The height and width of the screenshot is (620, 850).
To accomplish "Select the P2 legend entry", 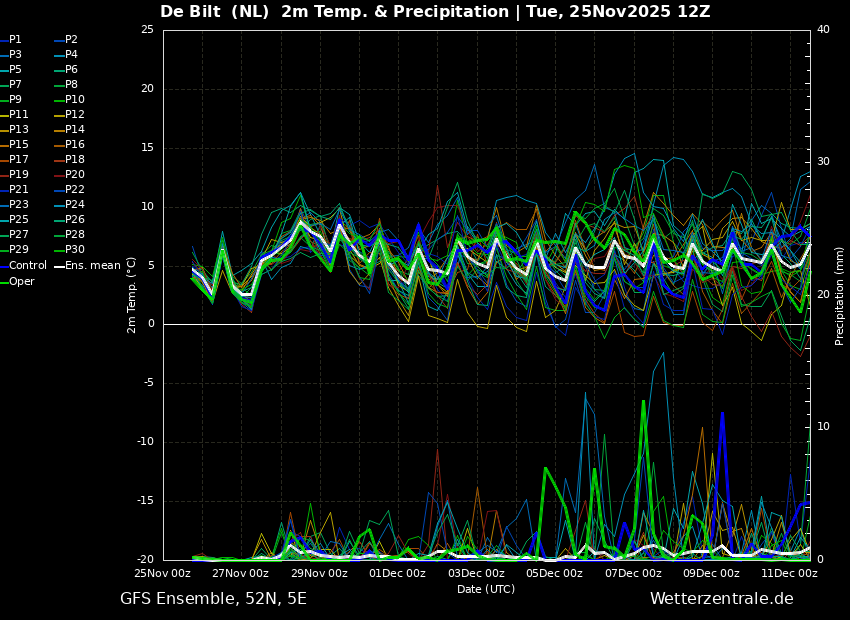I will [66, 40].
